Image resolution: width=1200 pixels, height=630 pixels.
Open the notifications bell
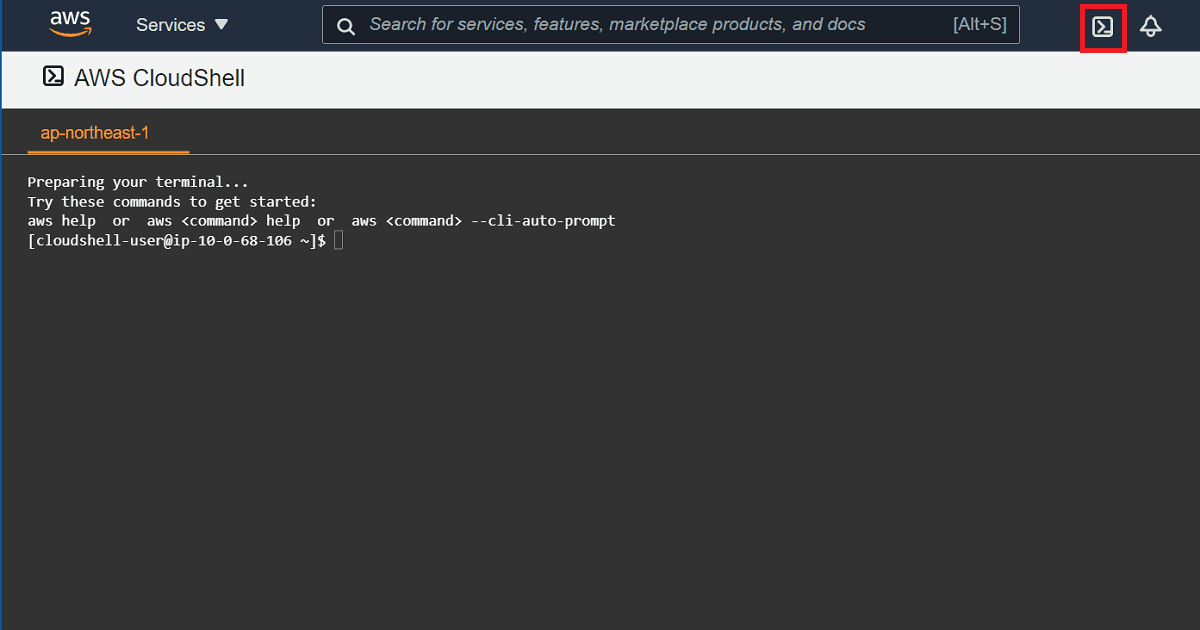1151,27
